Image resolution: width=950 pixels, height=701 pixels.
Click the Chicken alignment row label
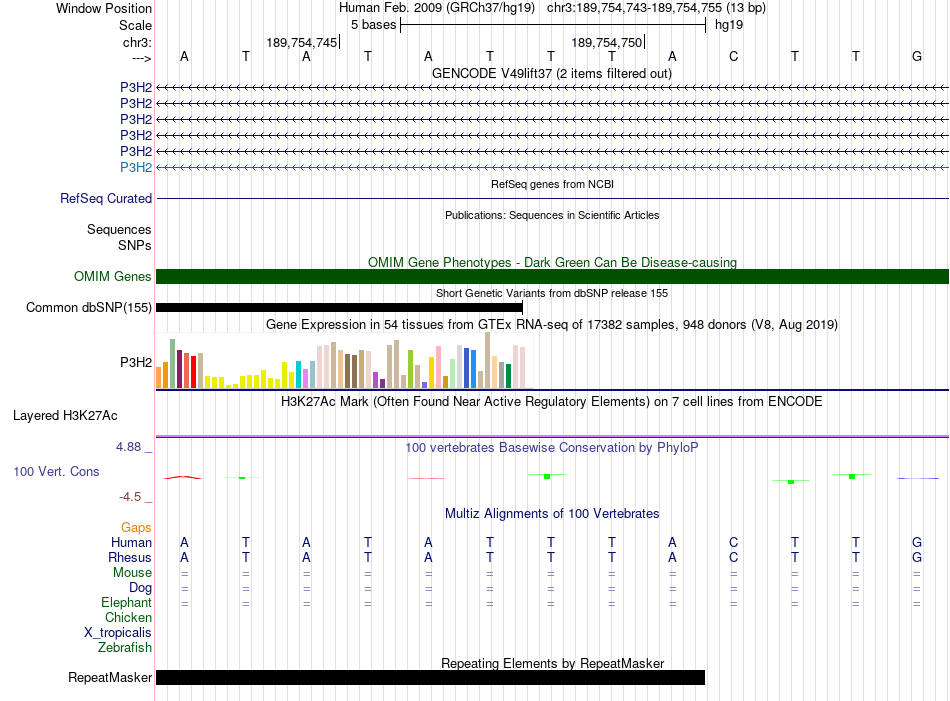pos(128,617)
